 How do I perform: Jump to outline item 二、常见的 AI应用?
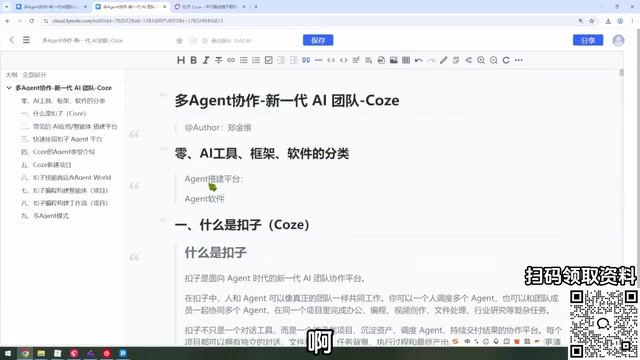point(69,127)
